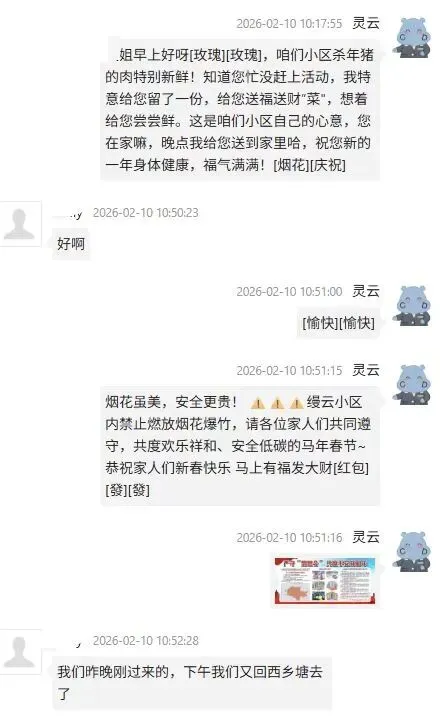Open hippo avatar next to the [愉快][愉快] message

[x=412, y=305]
